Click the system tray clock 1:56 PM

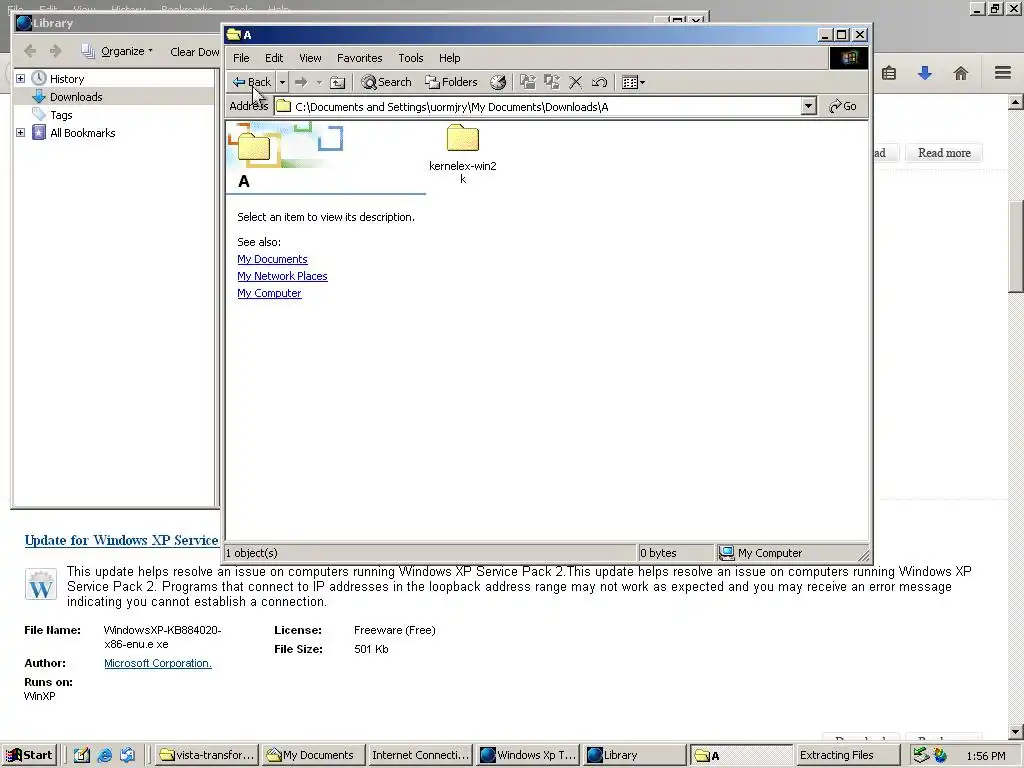pos(985,756)
